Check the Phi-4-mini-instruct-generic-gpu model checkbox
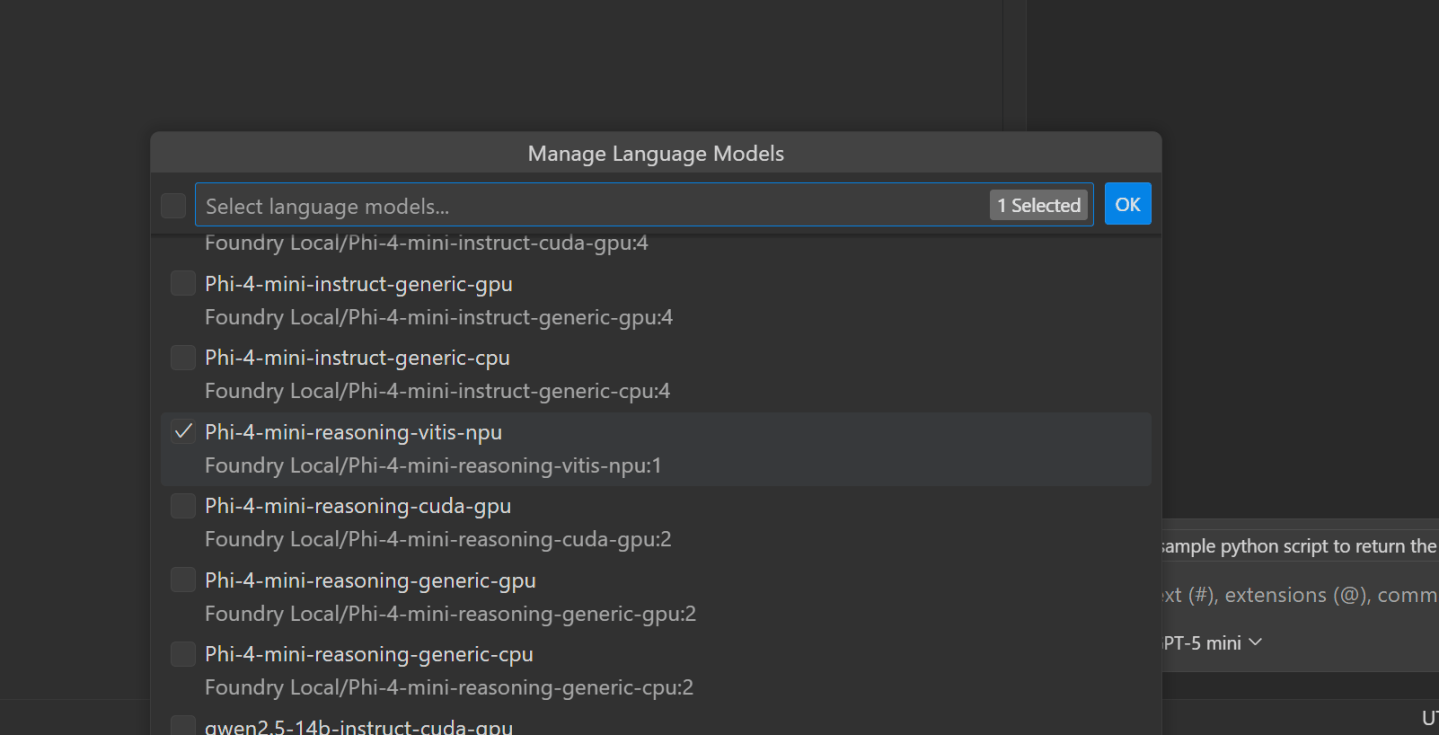 coord(183,284)
